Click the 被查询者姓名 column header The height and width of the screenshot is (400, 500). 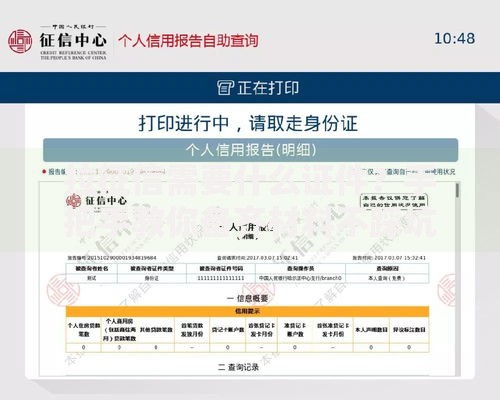click(x=92, y=269)
